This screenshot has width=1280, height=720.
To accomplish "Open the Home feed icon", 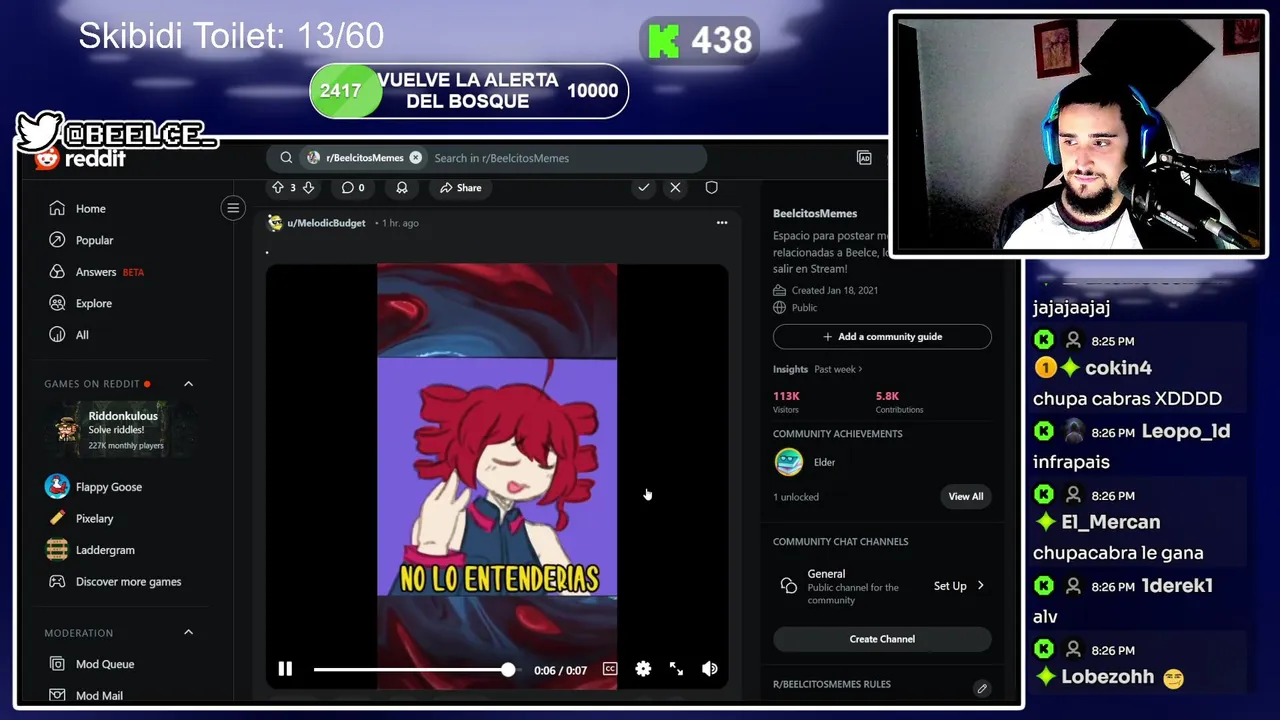I will pos(57,208).
